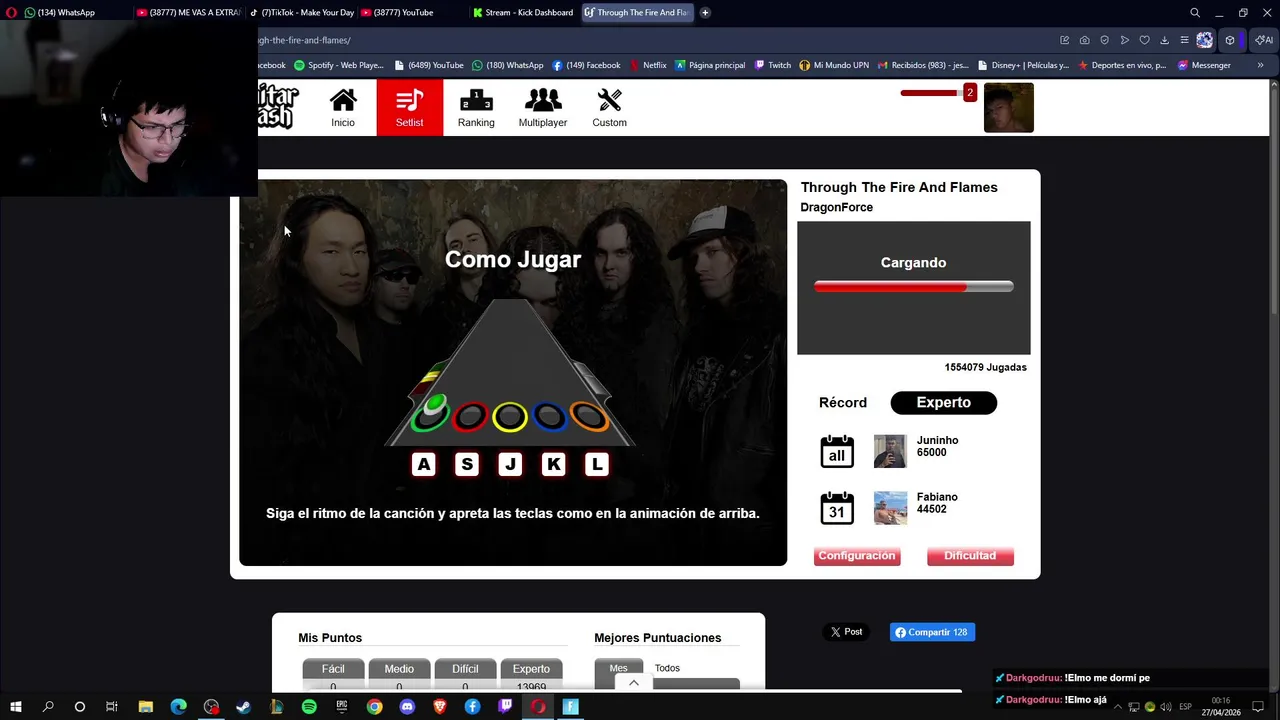Open the Windows notification center icon

tap(1258, 707)
